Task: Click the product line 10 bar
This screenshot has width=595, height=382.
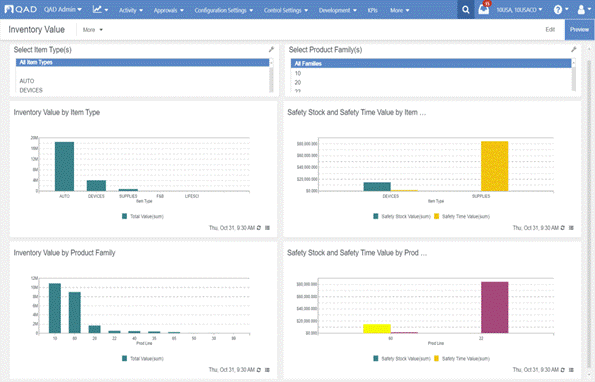Action: [x=55, y=308]
